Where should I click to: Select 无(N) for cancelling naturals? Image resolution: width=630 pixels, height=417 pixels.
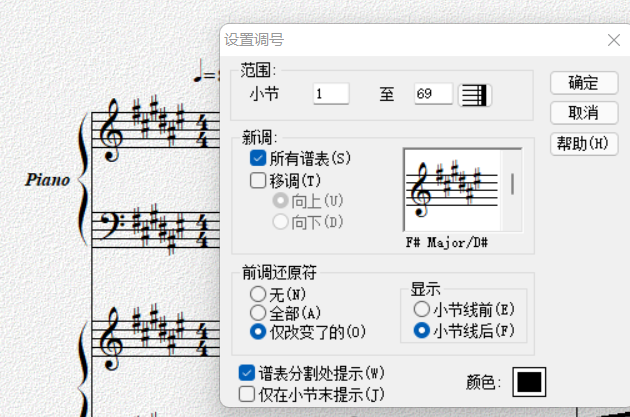click(x=258, y=294)
